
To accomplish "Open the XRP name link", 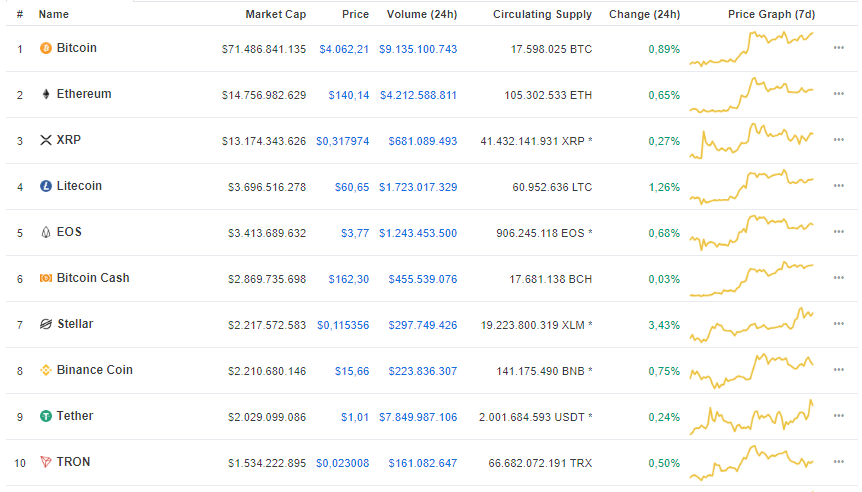I will [x=69, y=140].
